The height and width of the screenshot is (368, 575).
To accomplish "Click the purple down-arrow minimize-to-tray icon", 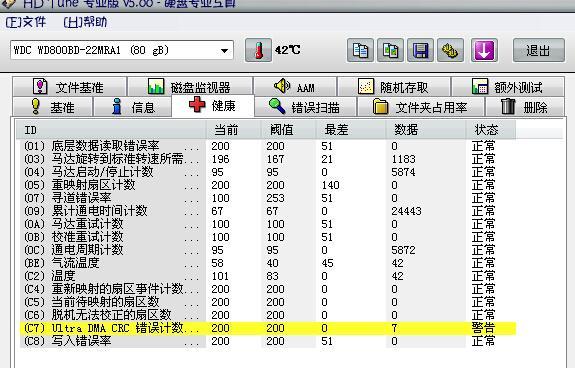I will pos(484,50).
